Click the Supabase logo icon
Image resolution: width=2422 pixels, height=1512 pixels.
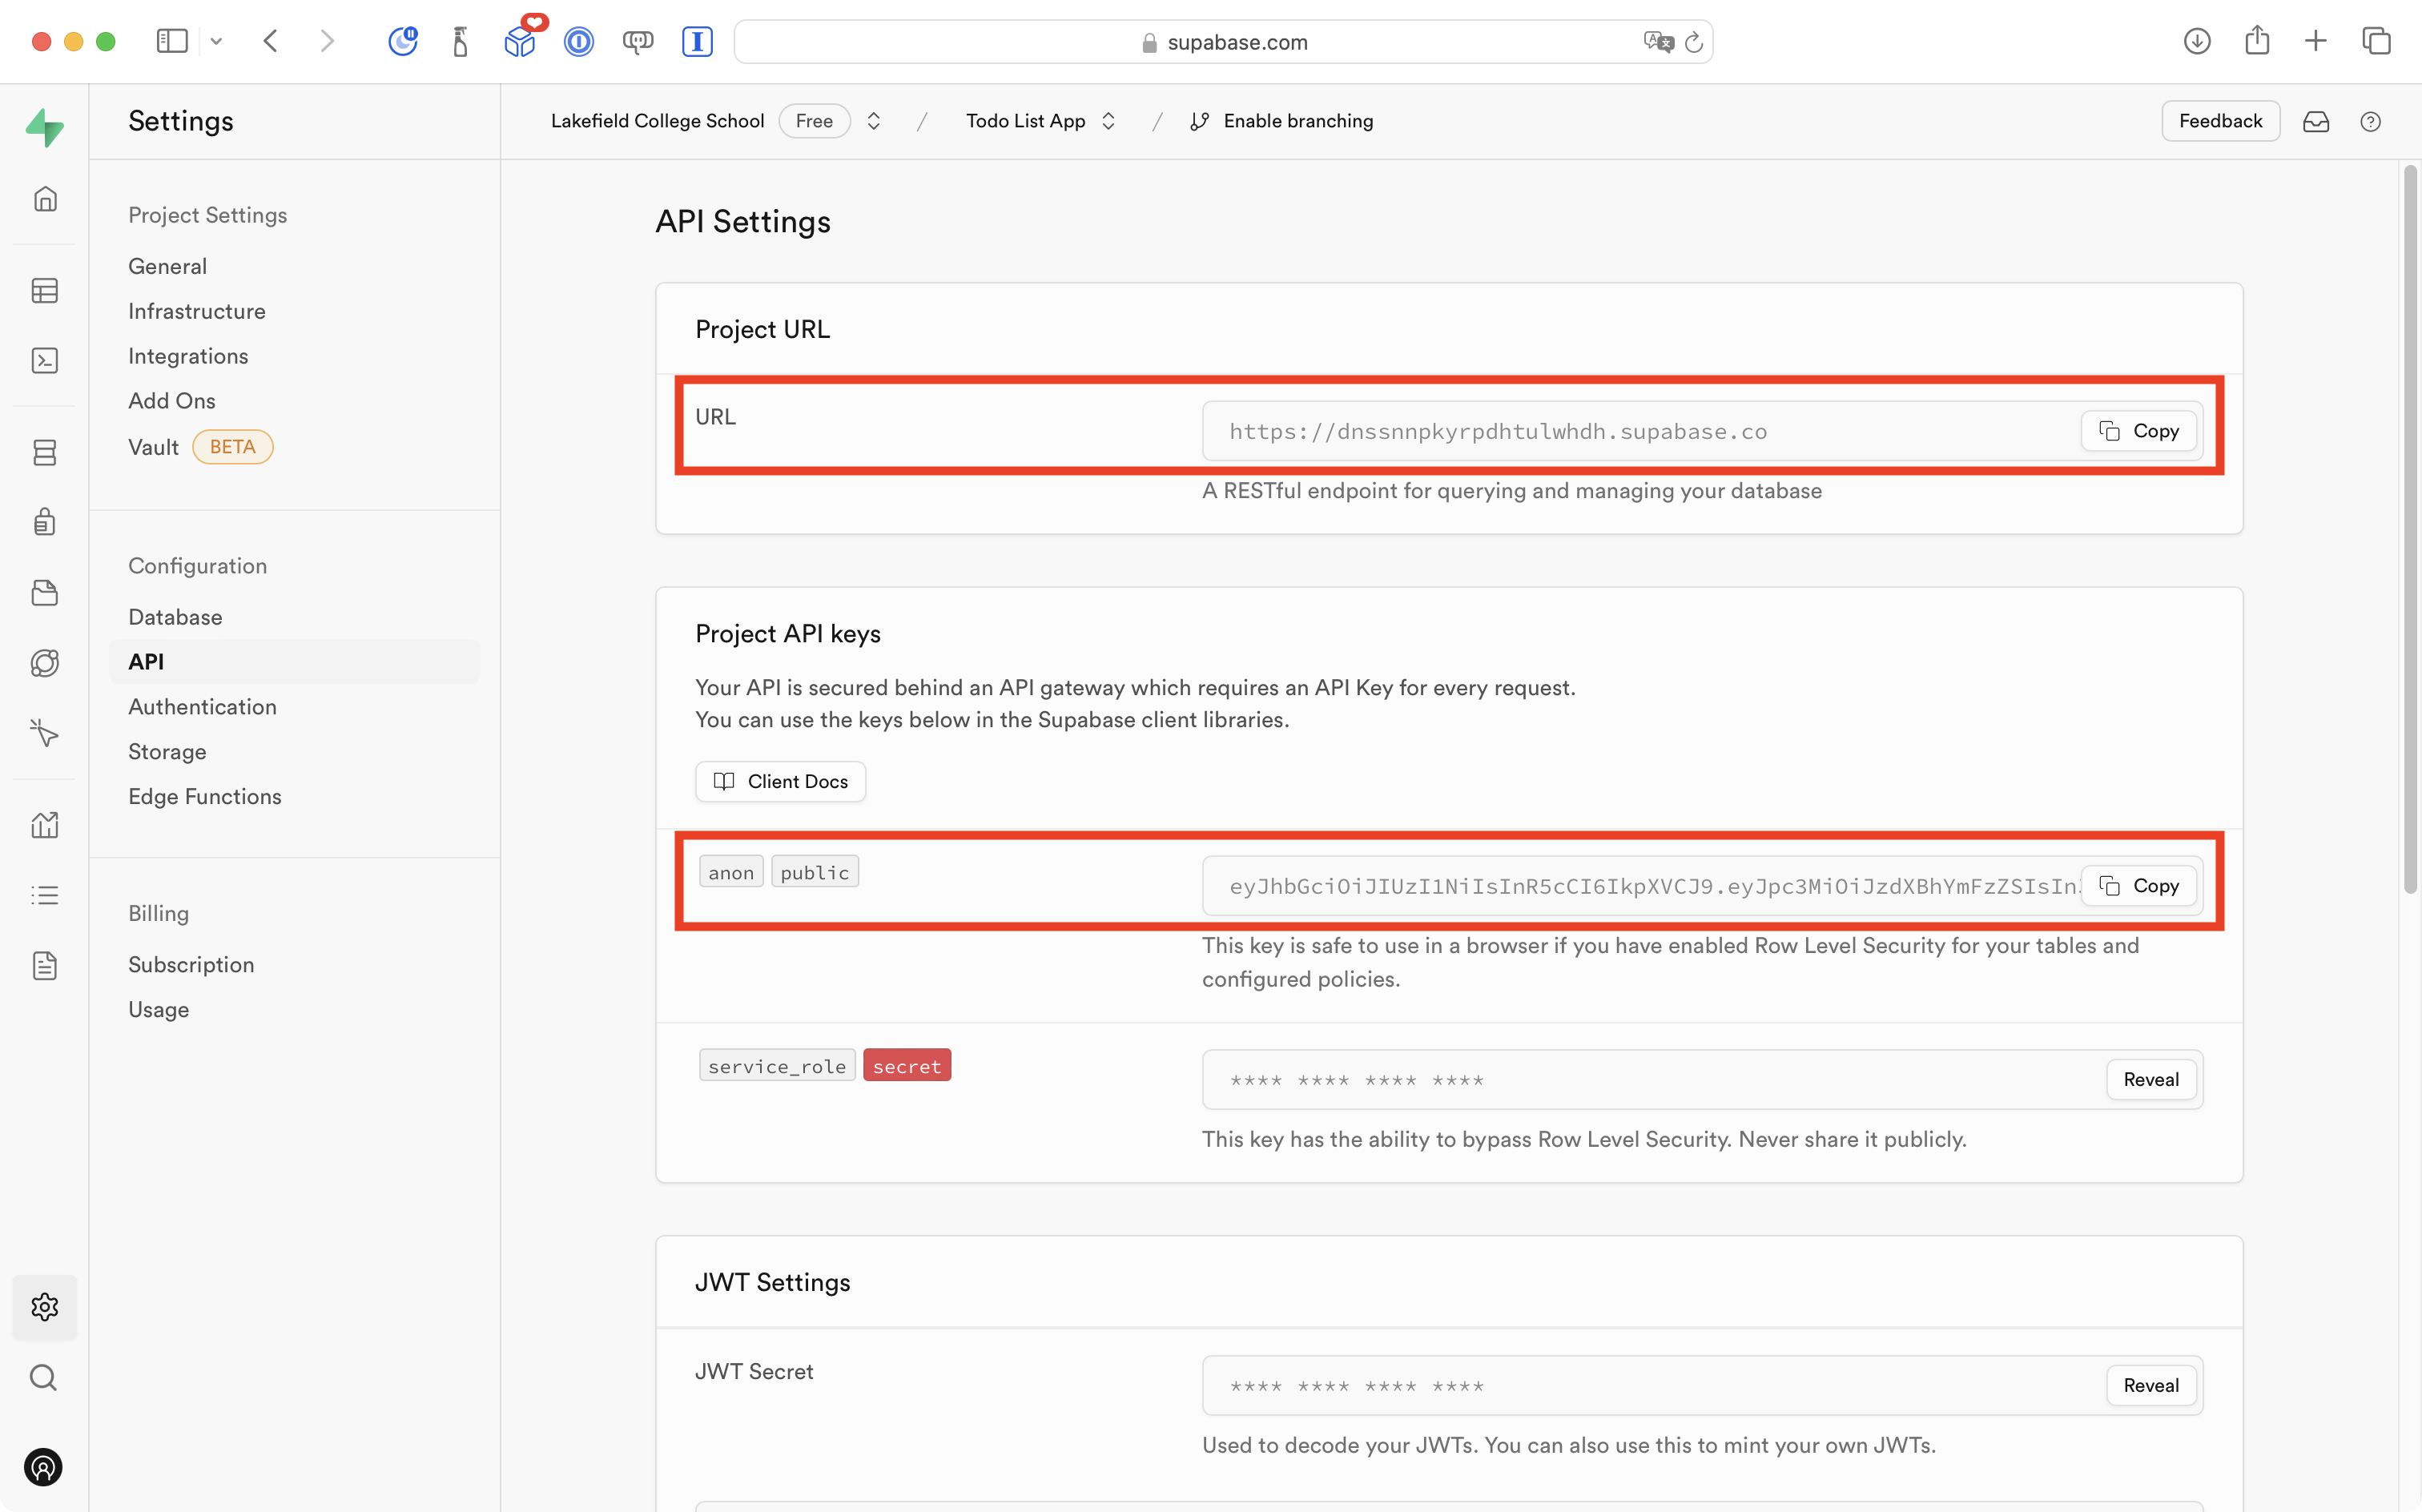[x=45, y=127]
